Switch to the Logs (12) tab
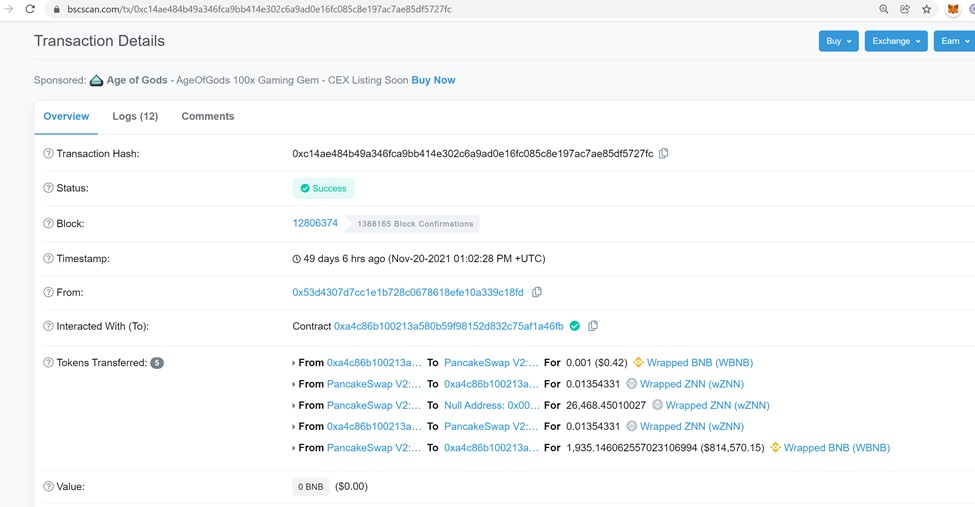Image resolution: width=975 pixels, height=507 pixels. [x=135, y=116]
